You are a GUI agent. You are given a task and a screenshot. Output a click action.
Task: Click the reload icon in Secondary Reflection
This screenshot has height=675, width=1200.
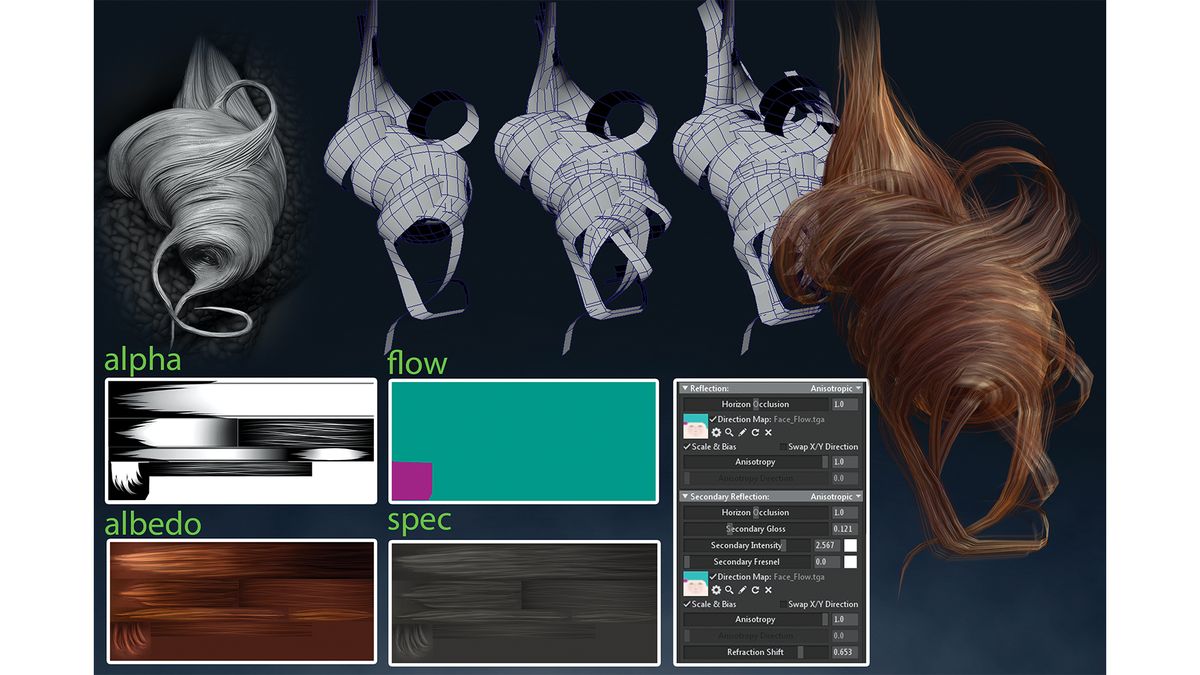click(x=756, y=589)
